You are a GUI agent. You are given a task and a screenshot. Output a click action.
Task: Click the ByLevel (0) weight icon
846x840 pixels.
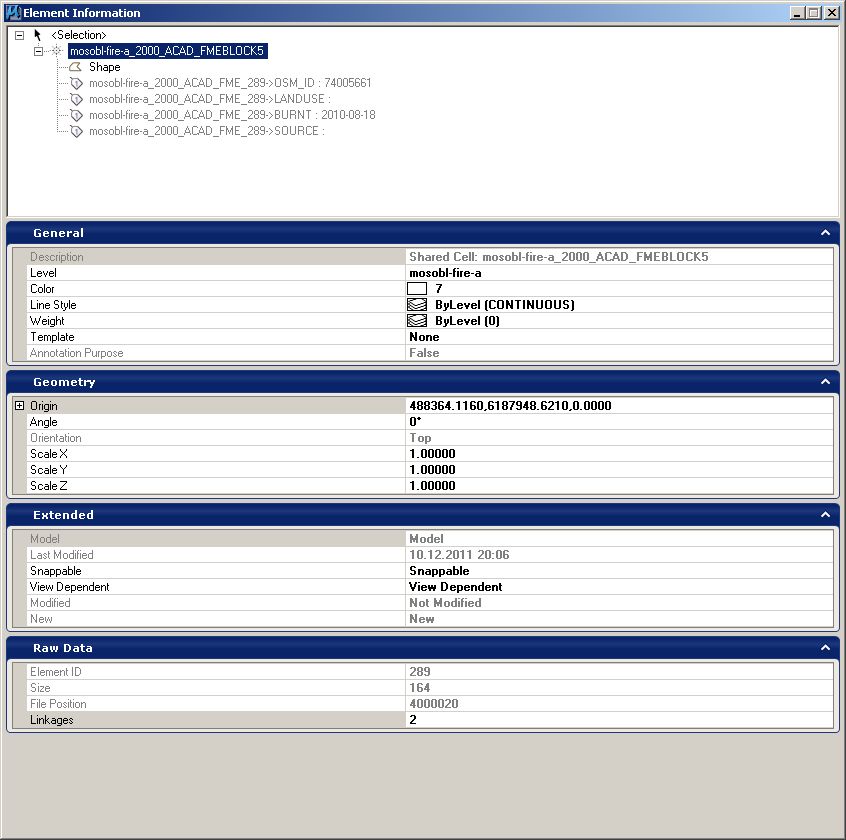tap(418, 321)
